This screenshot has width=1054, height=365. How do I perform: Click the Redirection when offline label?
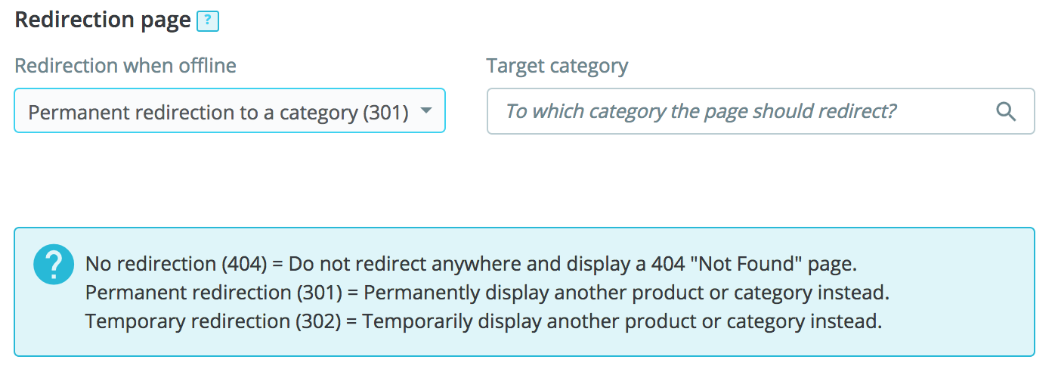(126, 66)
